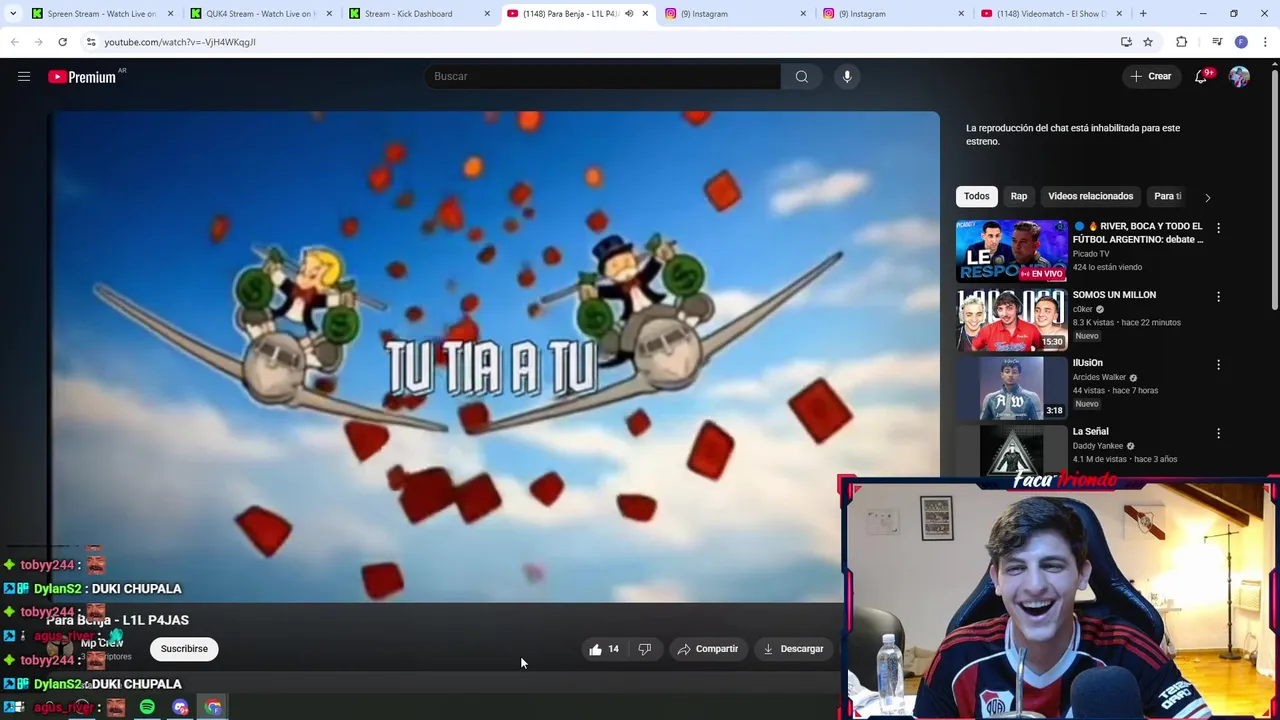Go forward with browser forward arrow
Screen dimensions: 1280x720
38,42
